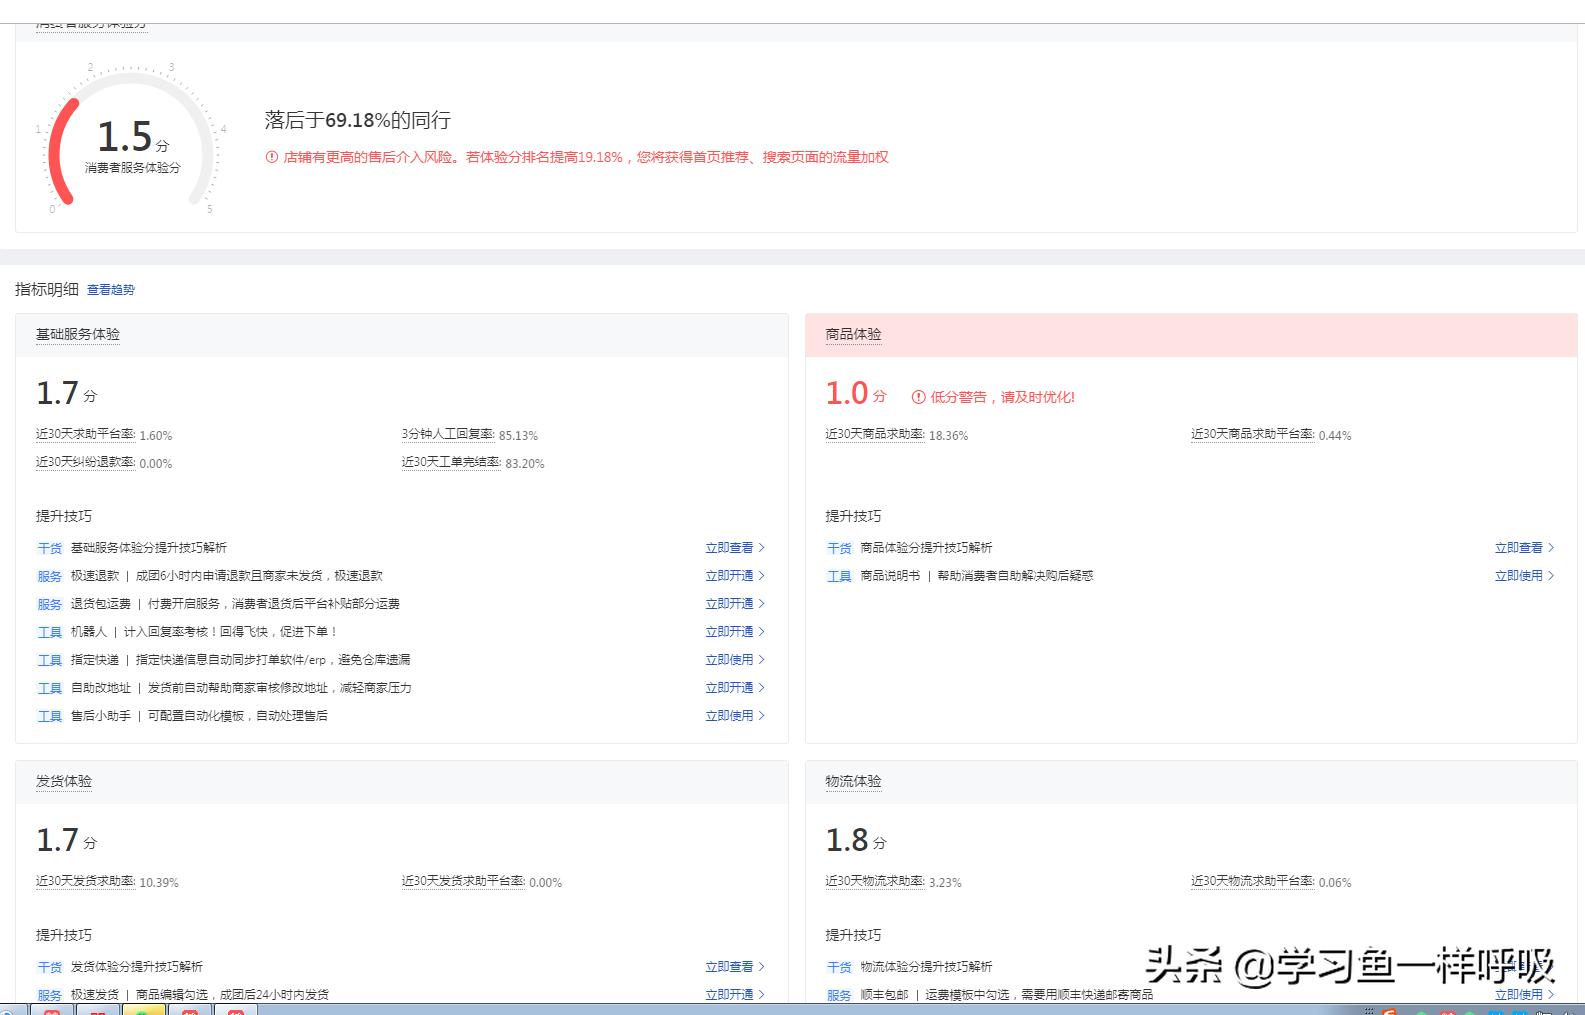Click the 1.0 分 product experience score
Screen dimensions: 1585x1015
click(x=856, y=394)
